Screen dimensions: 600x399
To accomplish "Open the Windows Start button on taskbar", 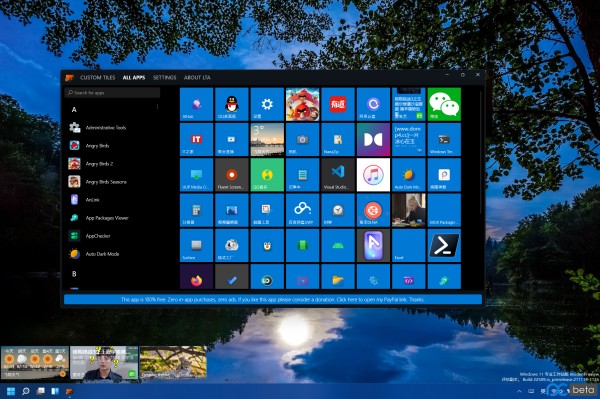I will [x=11, y=391].
